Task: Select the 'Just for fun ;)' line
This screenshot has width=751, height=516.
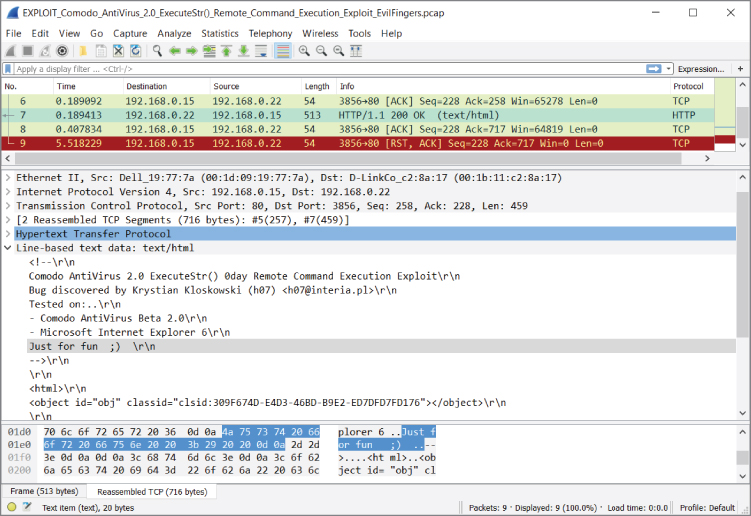Action: pos(381,346)
